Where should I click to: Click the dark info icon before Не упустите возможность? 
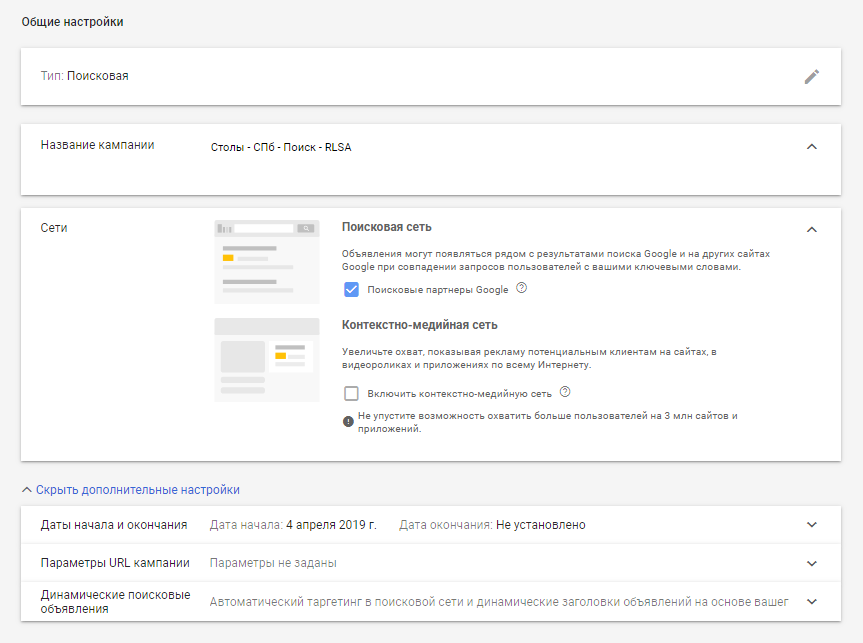click(x=348, y=421)
